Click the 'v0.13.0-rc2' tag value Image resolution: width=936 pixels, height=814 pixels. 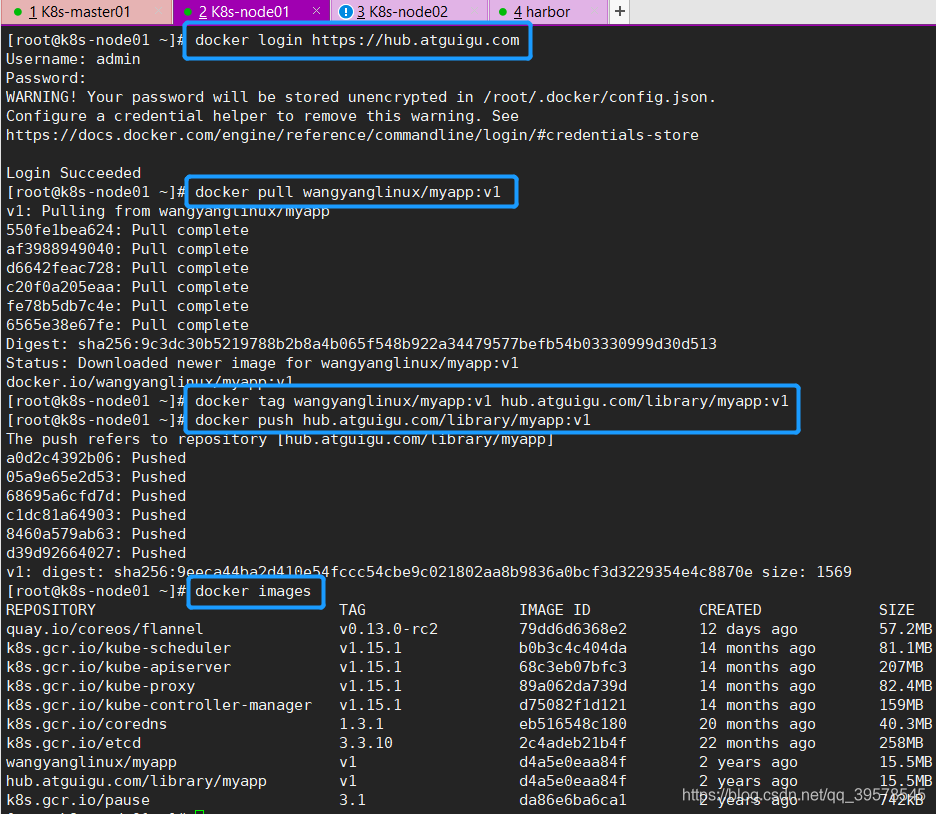[389, 629]
